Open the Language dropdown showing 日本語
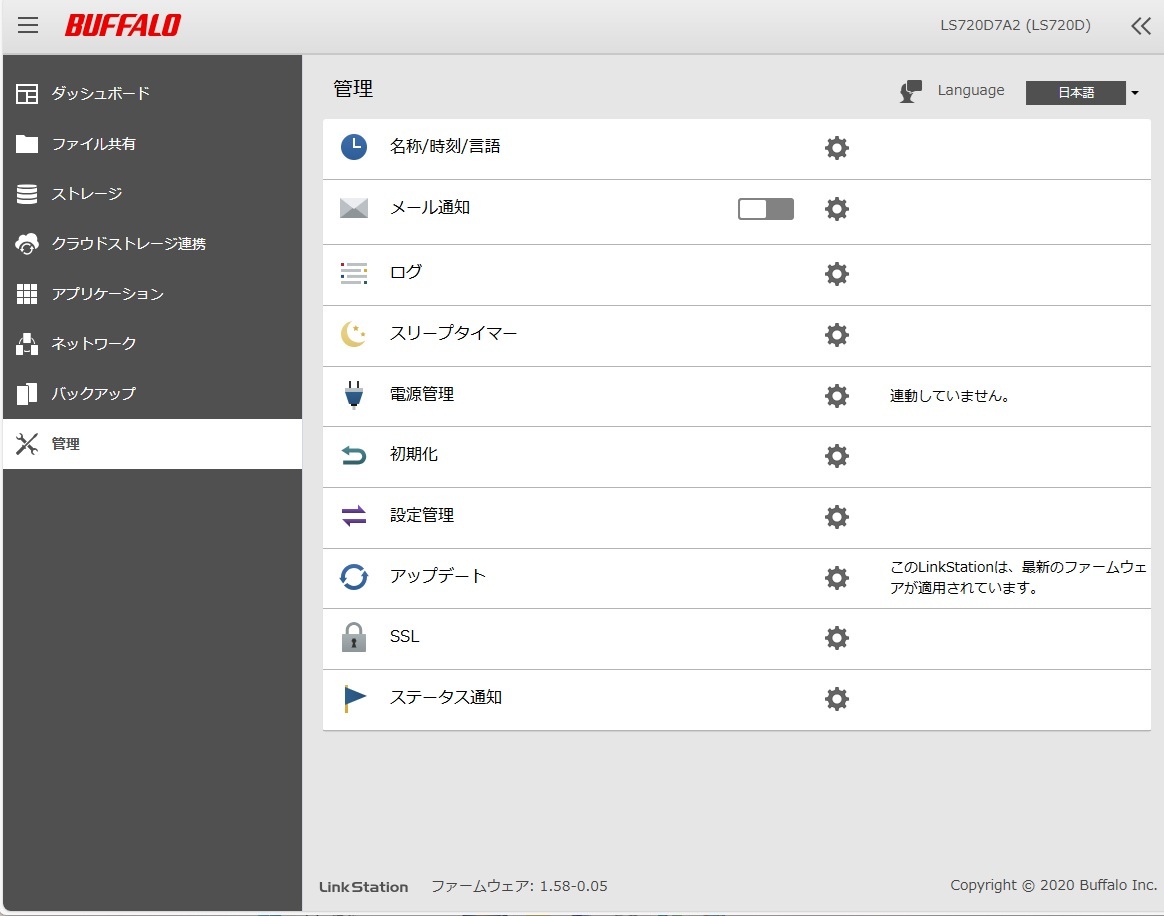 pos(1082,93)
